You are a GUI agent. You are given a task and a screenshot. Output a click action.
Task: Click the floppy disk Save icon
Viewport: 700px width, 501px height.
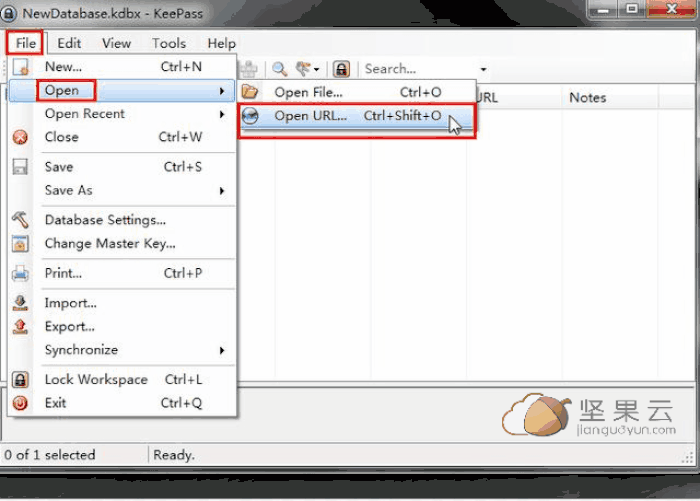pos(20,167)
